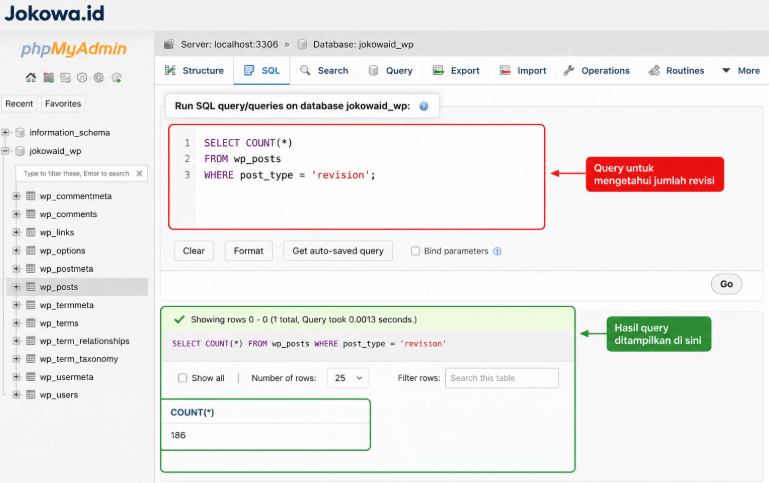Click the wp_commentmeta table icon
Image resolution: width=769 pixels, height=483 pixels.
click(30, 196)
